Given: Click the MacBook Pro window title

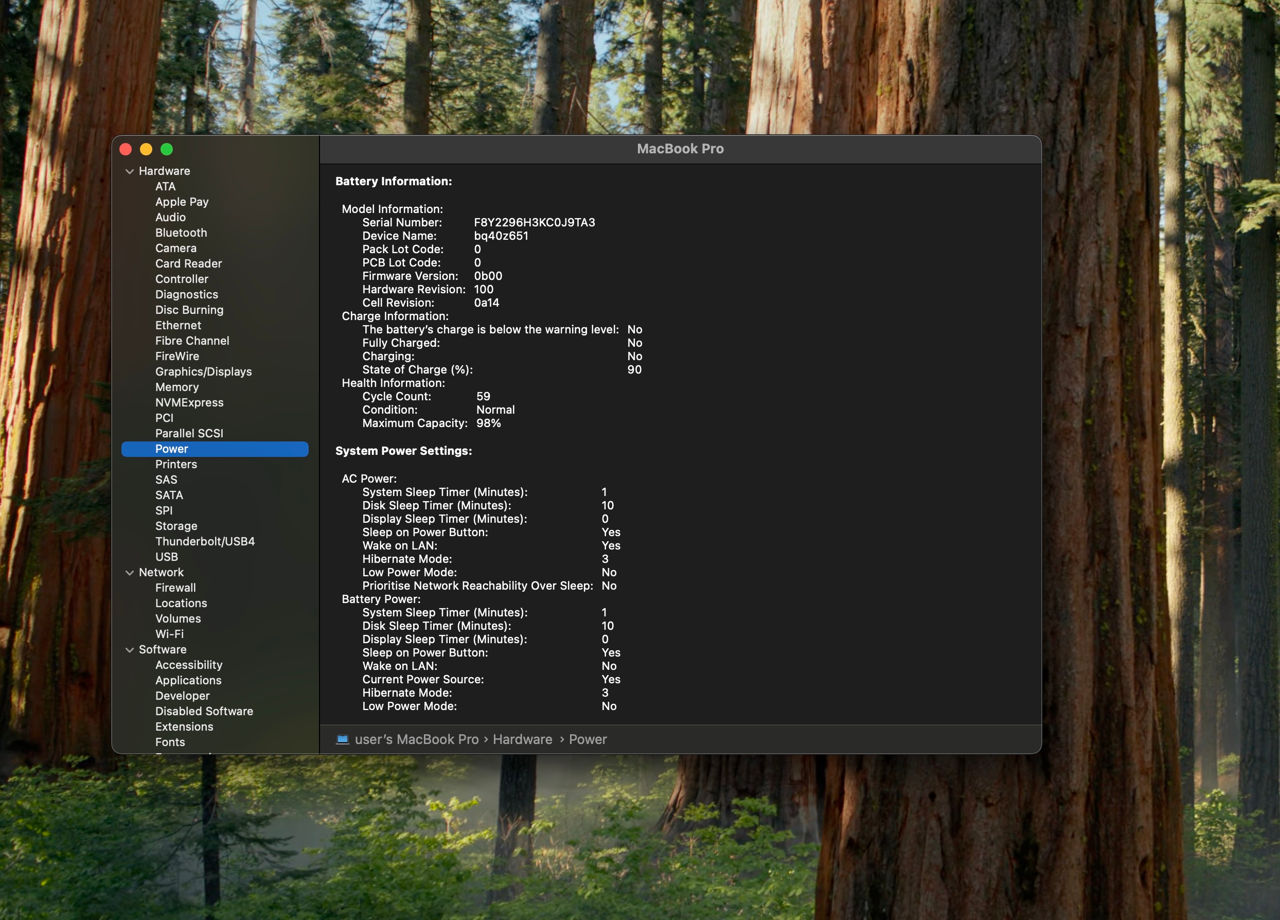Looking at the screenshot, I should (680, 149).
